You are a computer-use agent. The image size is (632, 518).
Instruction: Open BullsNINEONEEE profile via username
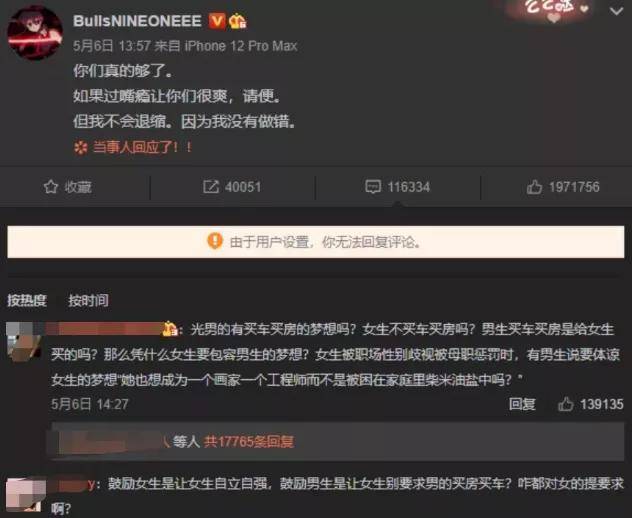[137, 21]
